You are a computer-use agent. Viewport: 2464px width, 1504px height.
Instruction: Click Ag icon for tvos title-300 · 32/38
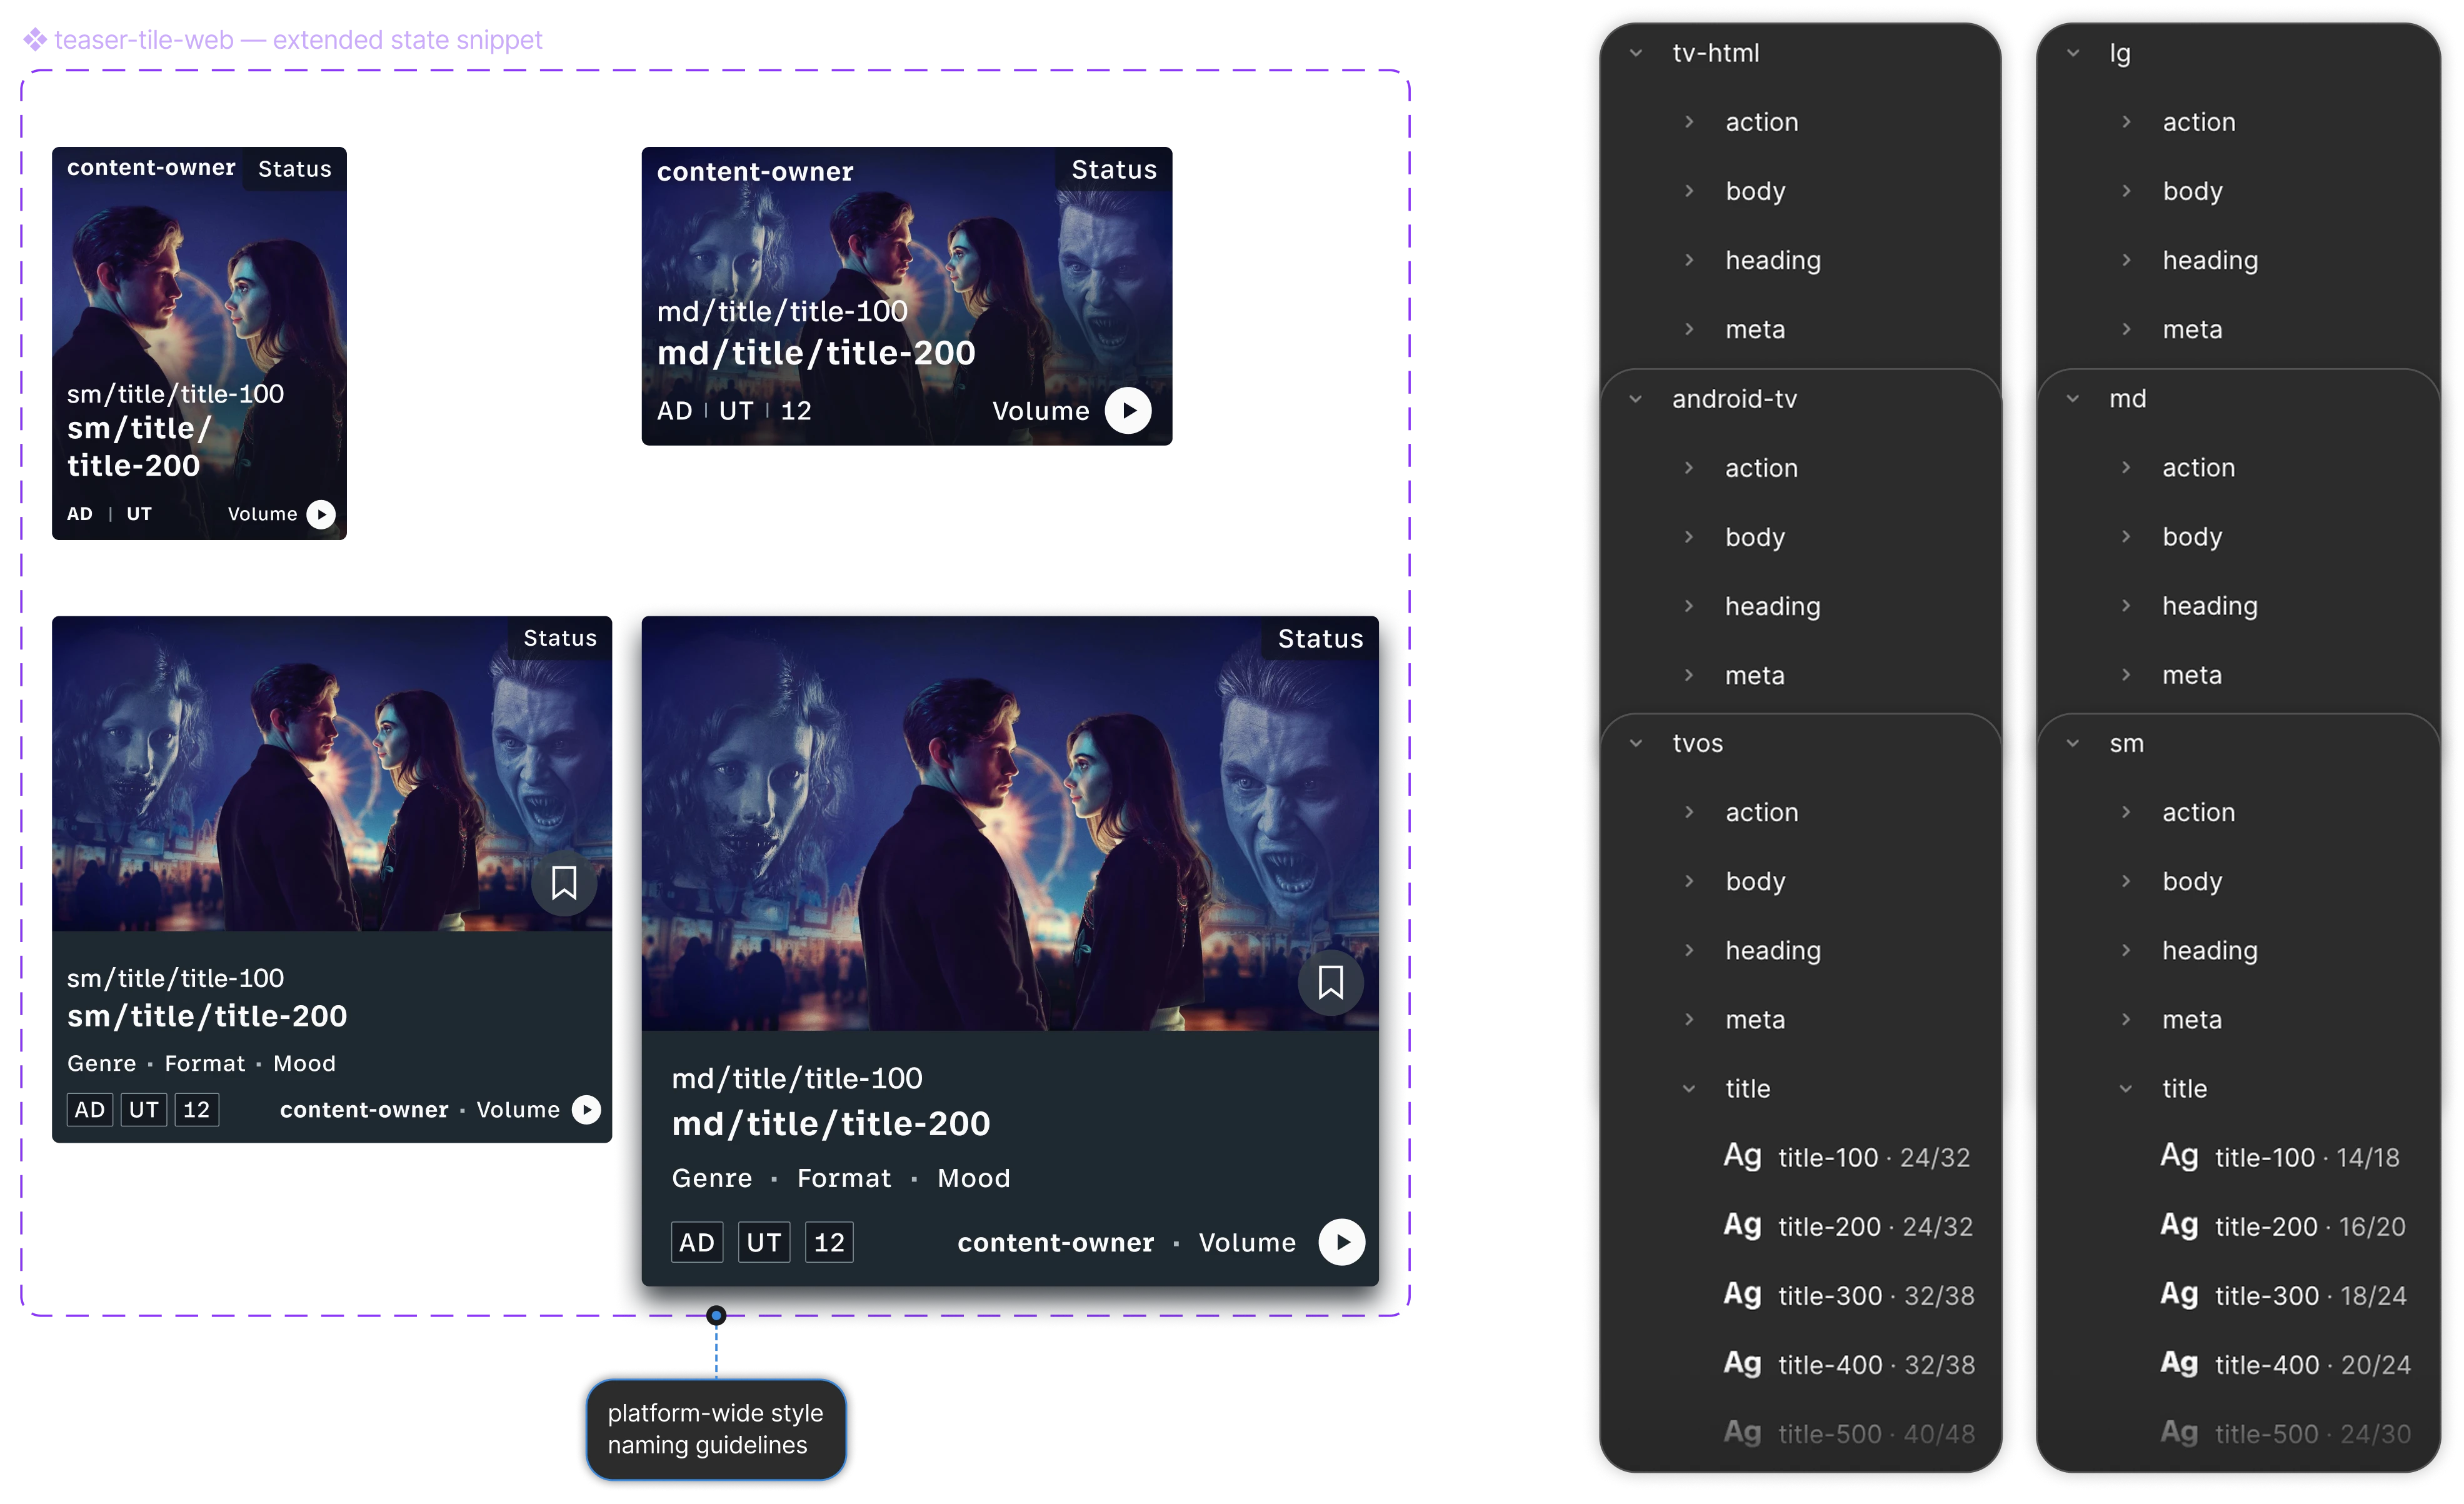[1743, 1294]
